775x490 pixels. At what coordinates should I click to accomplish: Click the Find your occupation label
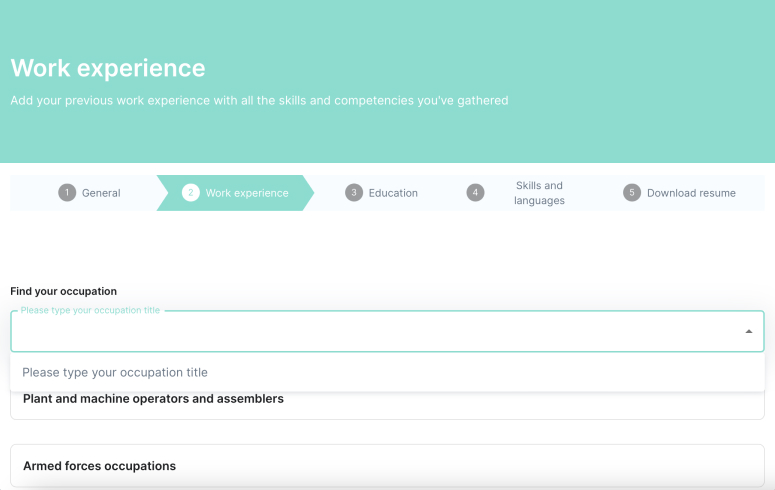click(63, 291)
